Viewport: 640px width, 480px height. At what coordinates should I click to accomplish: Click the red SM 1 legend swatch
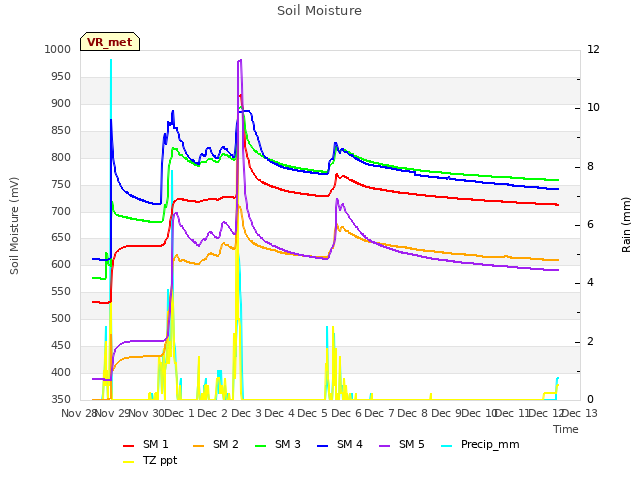pos(129,446)
